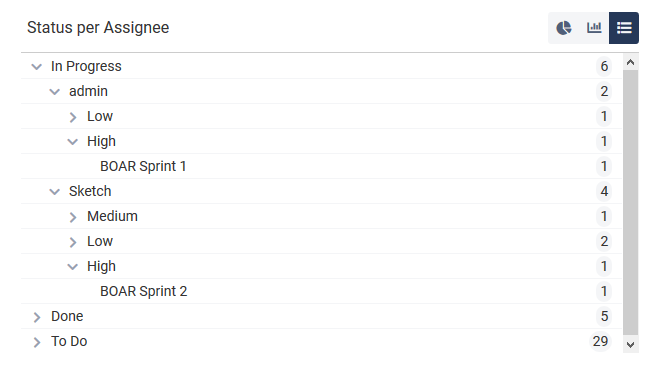The width and height of the screenshot is (656, 366).
Task: Expand Low priority under admin
Action: pyautogui.click(x=73, y=117)
